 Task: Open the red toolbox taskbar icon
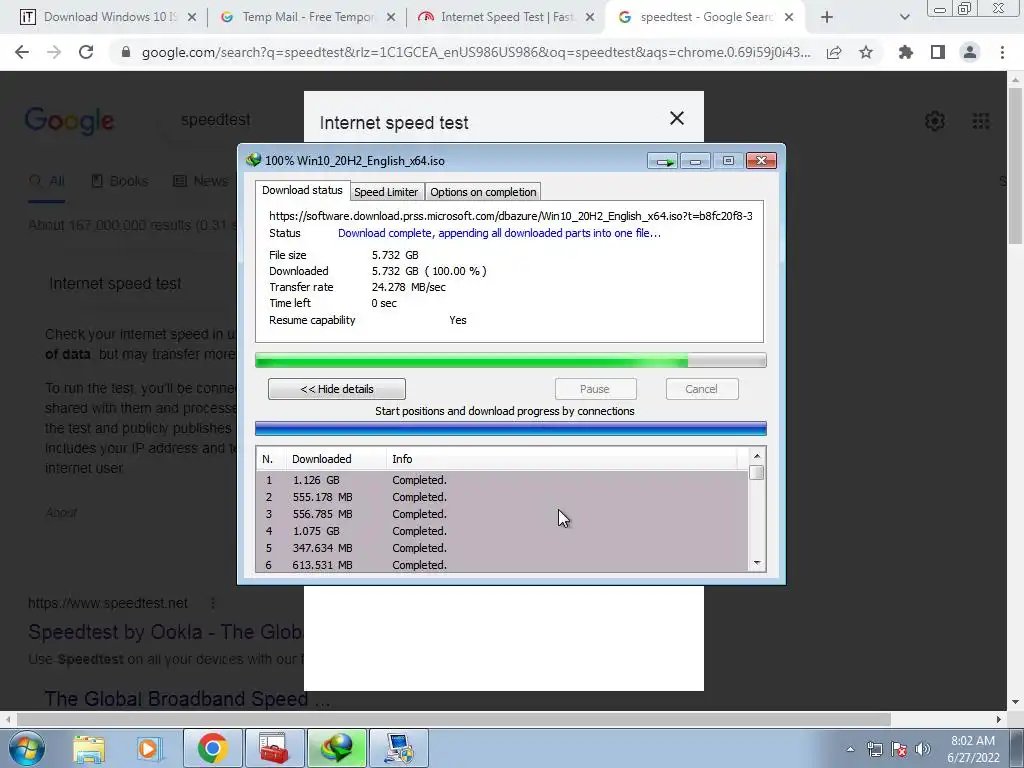point(274,748)
